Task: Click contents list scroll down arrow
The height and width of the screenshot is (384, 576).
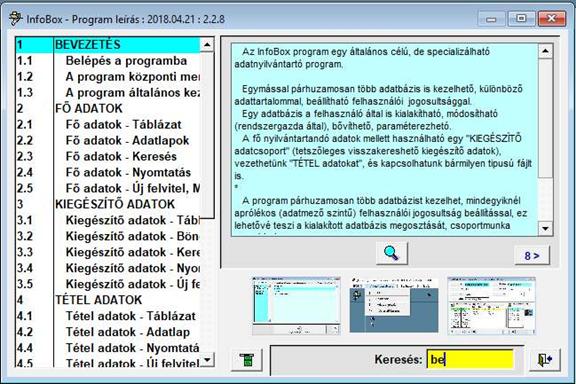Action: click(207, 359)
